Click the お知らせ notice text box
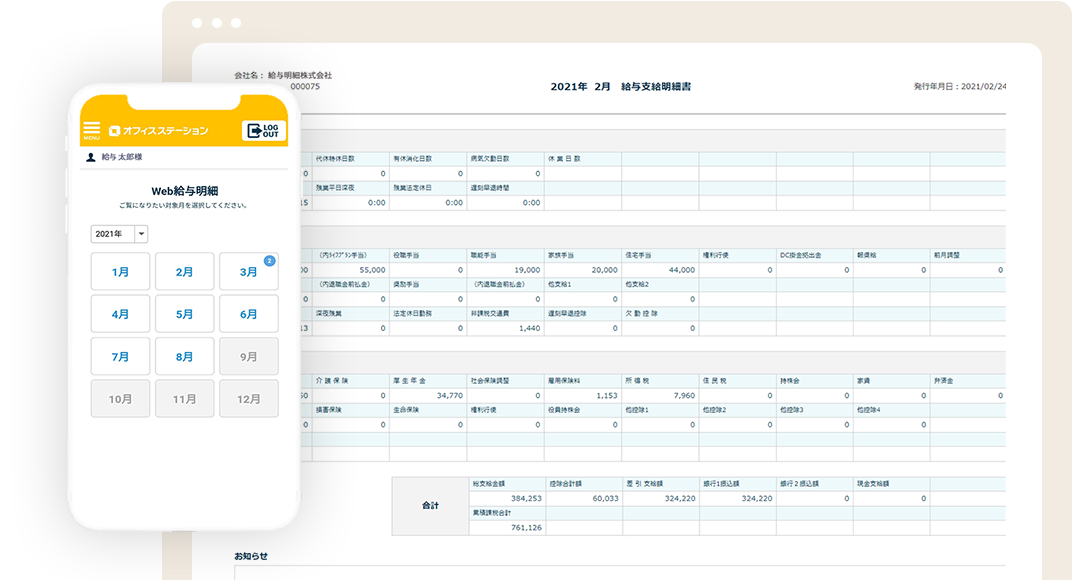This screenshot has height=580, width=1073. pos(620,572)
